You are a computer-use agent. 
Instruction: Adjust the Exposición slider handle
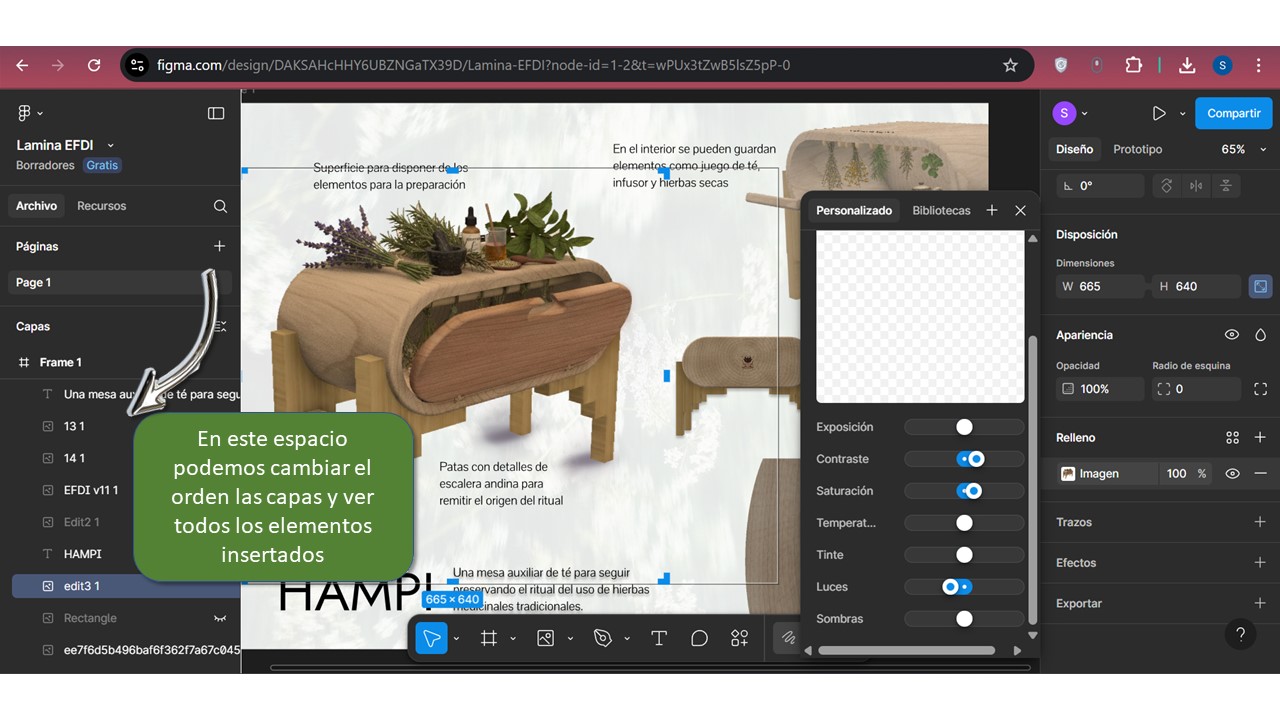(964, 427)
